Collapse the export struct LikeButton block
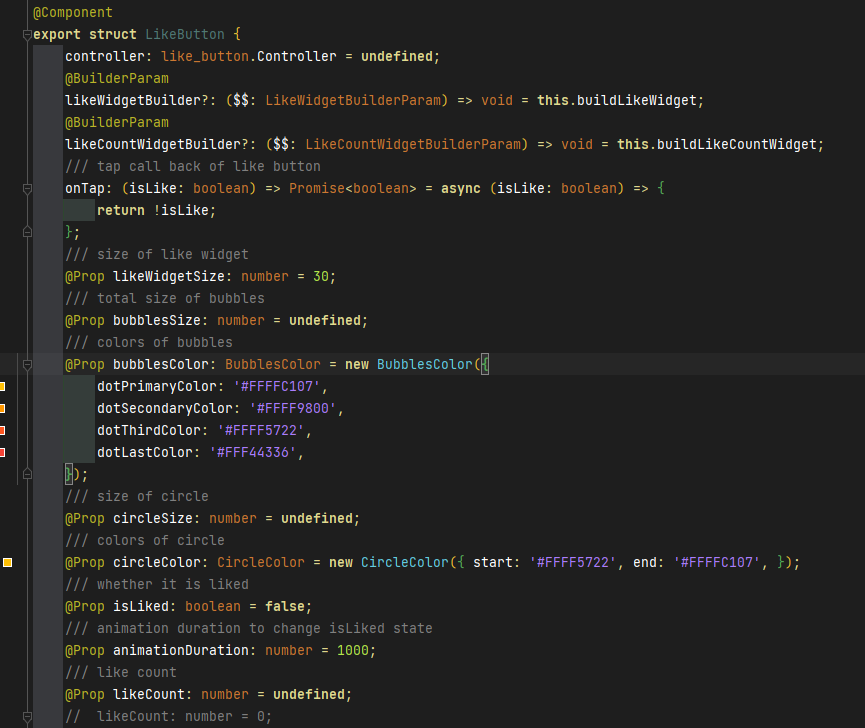The width and height of the screenshot is (865, 728). (x=27, y=35)
